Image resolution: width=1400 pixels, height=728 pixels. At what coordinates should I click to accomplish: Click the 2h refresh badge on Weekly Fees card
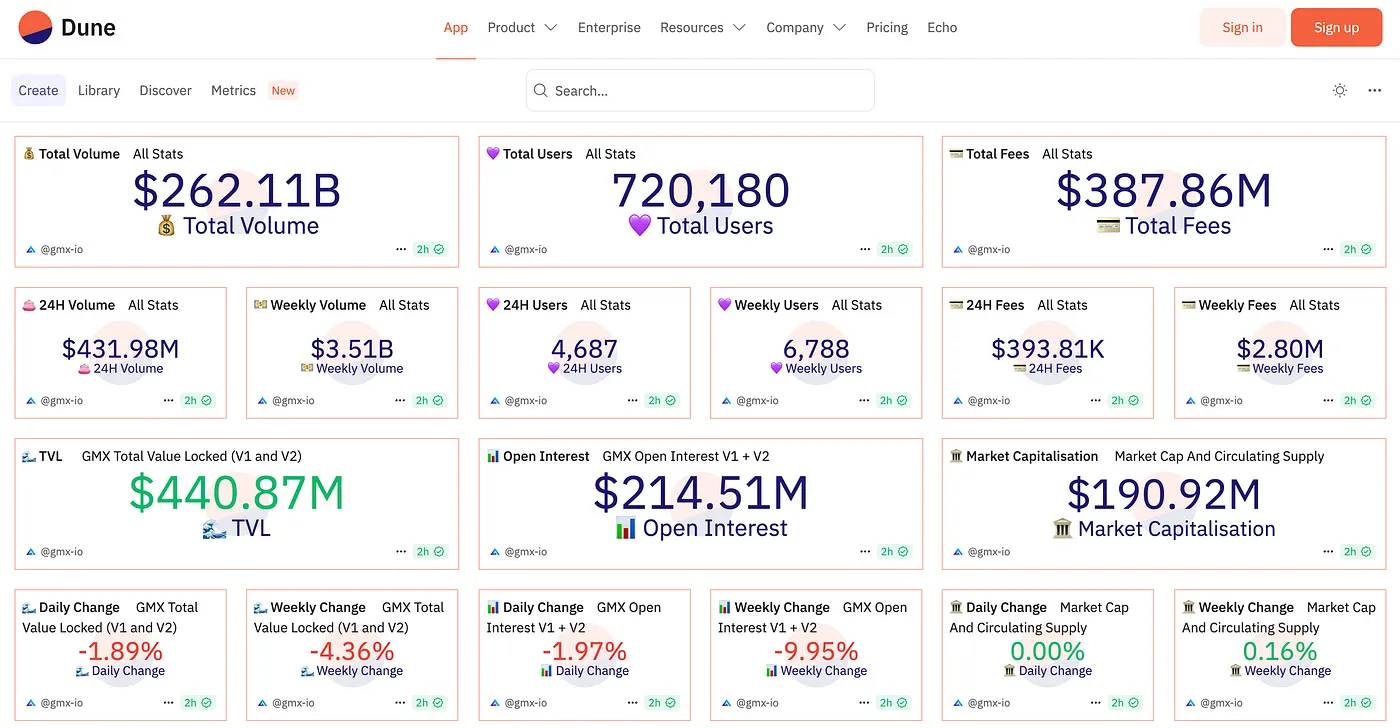[1357, 400]
